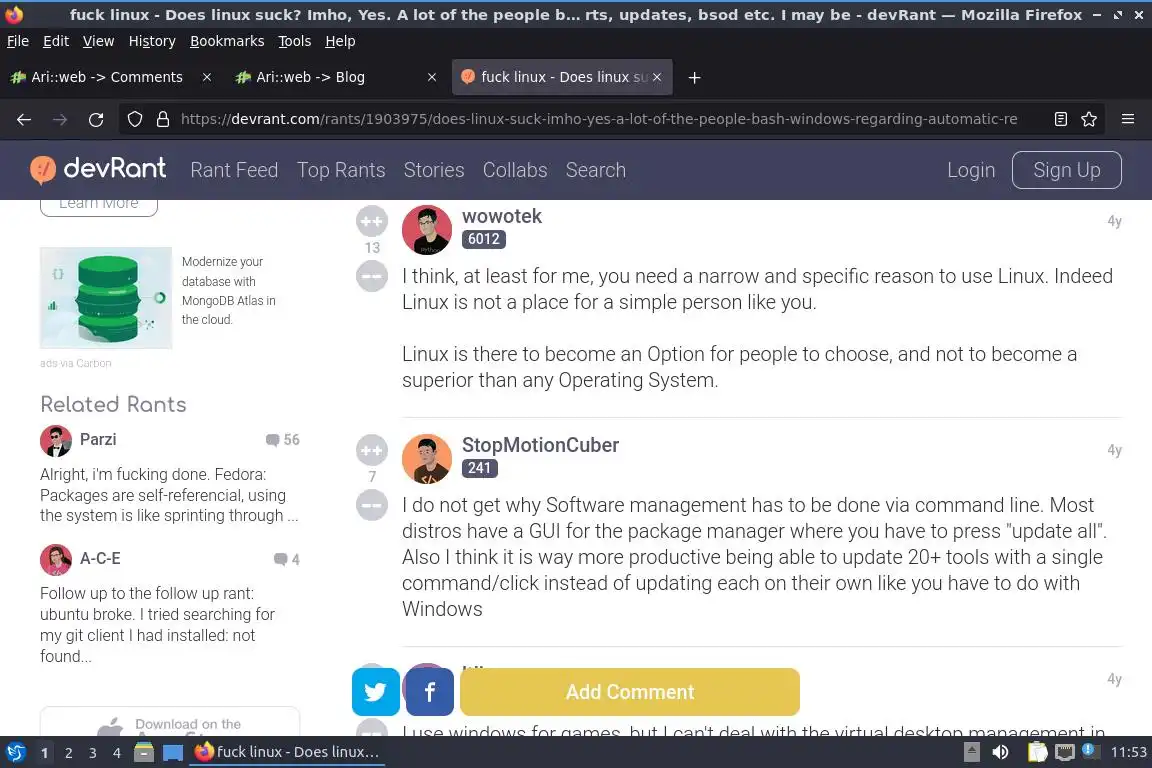
Task: Show site security padlock info
Action: coord(163,119)
